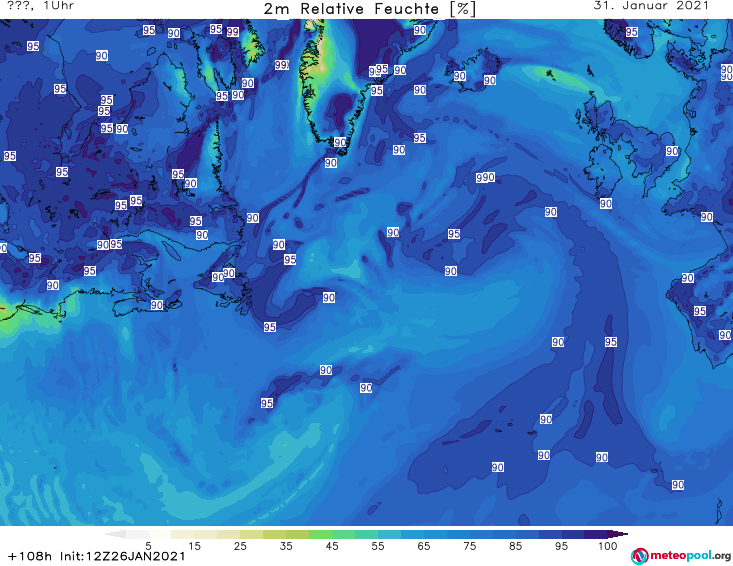The width and height of the screenshot is (733, 566).
Task: Click the legend value '5'
Action: point(148,546)
